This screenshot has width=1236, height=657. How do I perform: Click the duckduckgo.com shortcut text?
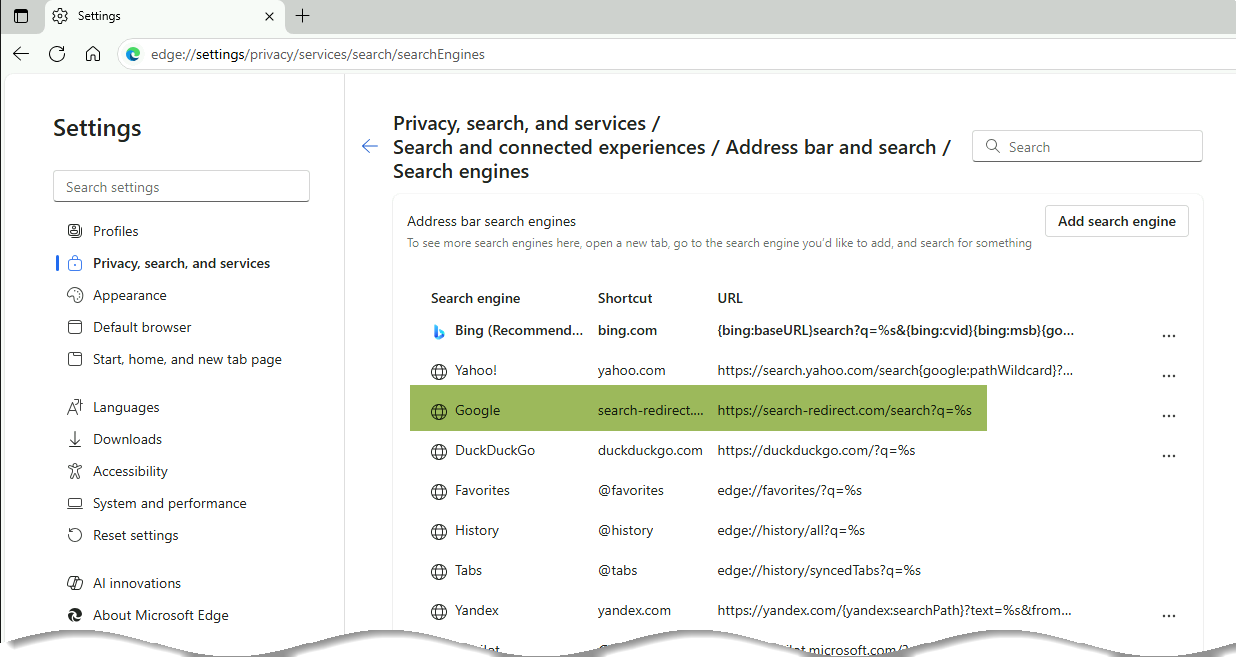click(x=650, y=450)
